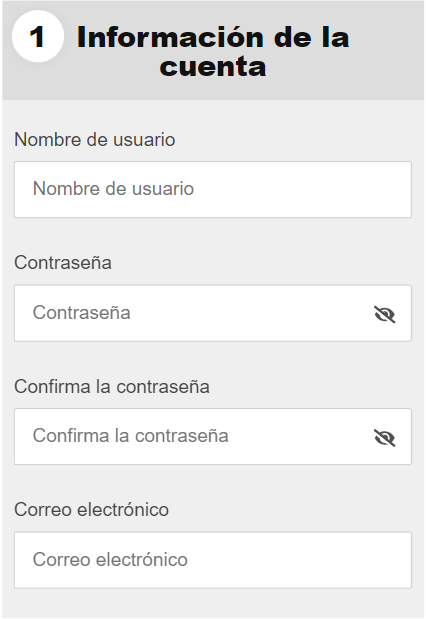Click the Contraseña placeholder inside the box
The height and width of the screenshot is (619, 426).
(x=82, y=313)
